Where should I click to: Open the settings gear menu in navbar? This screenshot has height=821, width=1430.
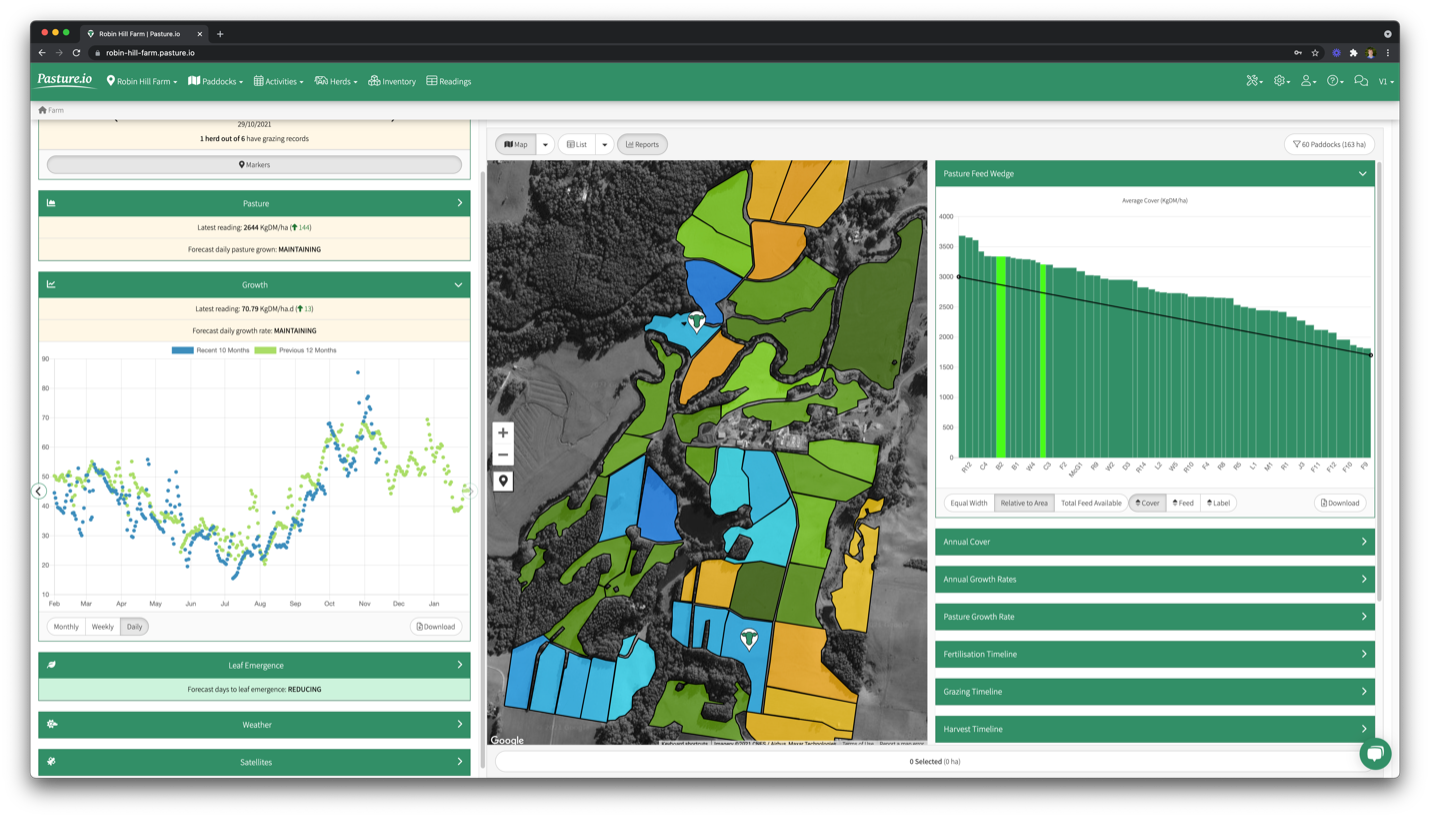pyautogui.click(x=1281, y=81)
